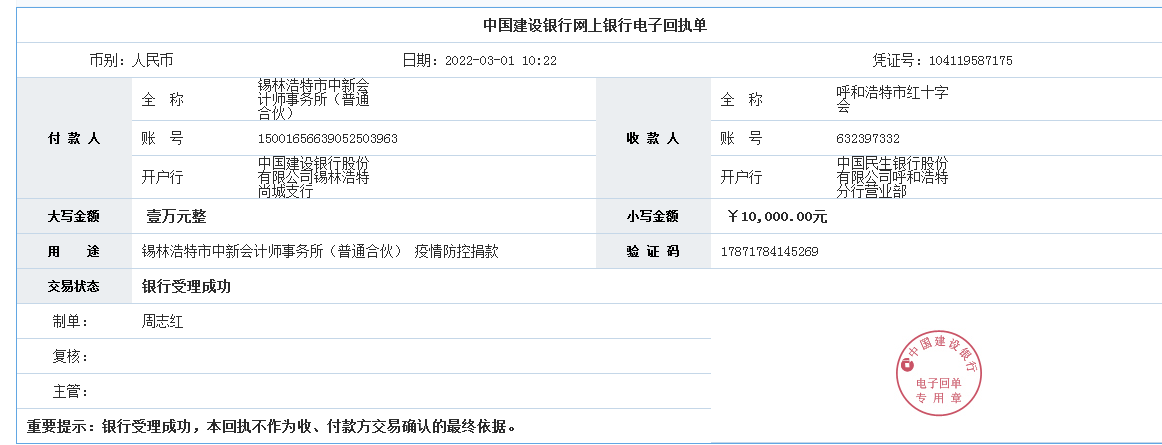Select payee bank 中国民生银行股份有限公司呼和浩特分行营业部
Screen dimensions: 1162x445
point(893,177)
